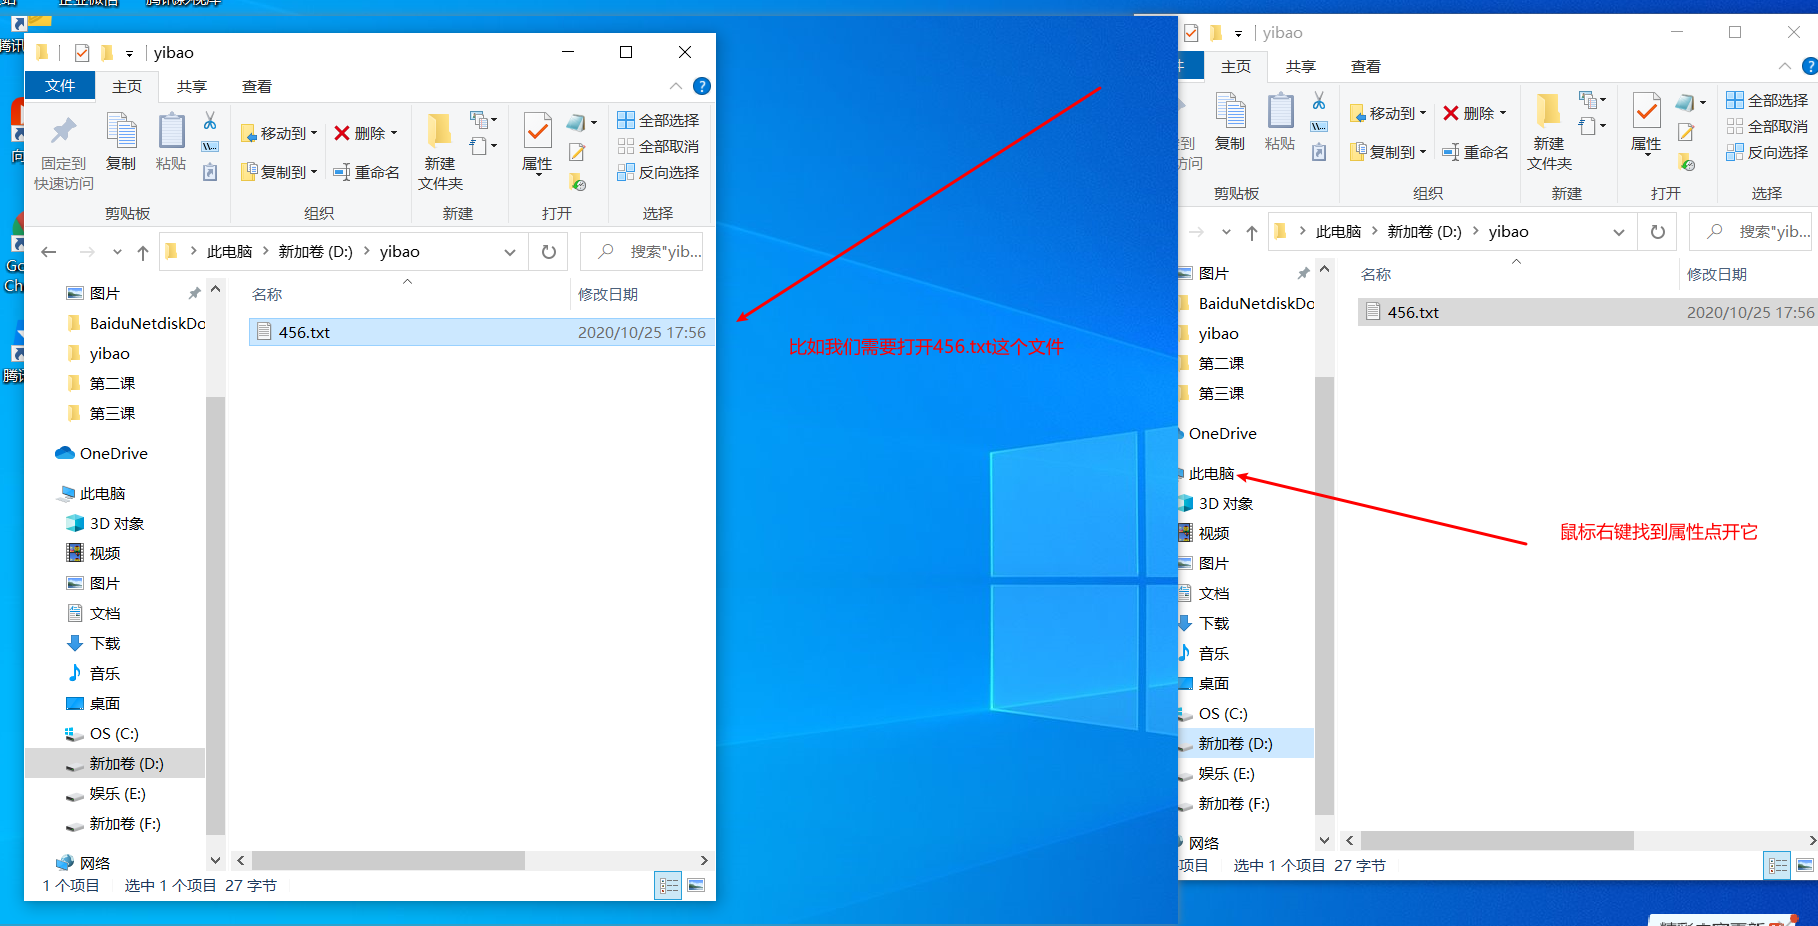Viewport: 1818px width, 926px height.
Task: Collapse the ribbon in left window
Action: pyautogui.click(x=676, y=86)
